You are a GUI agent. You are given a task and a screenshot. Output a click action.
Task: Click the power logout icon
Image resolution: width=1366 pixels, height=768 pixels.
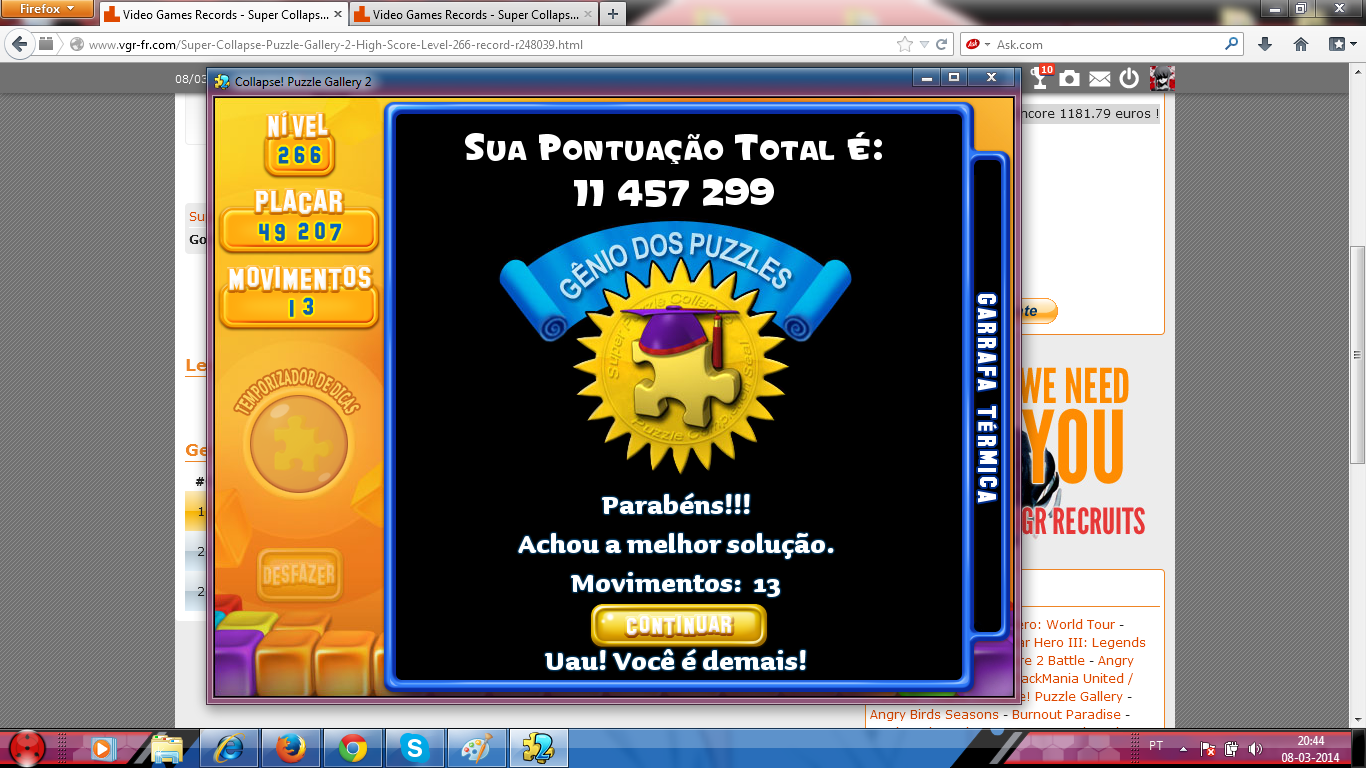click(x=1129, y=78)
